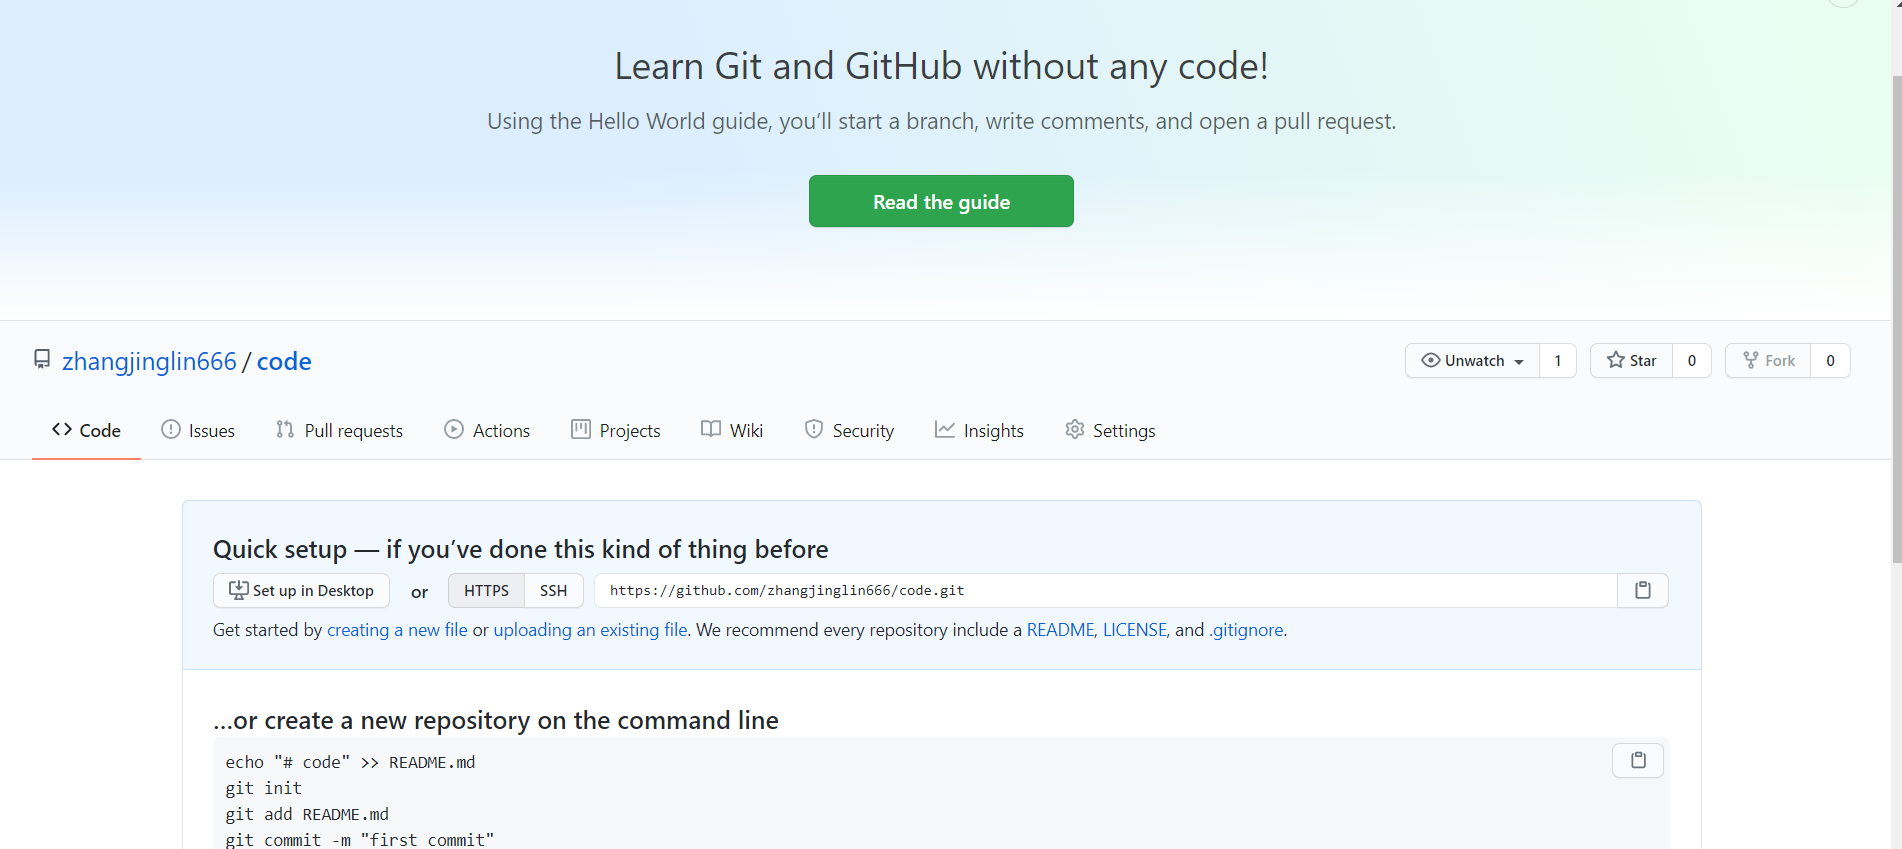
Task: Open the README recommendation link
Action: pos(1060,630)
